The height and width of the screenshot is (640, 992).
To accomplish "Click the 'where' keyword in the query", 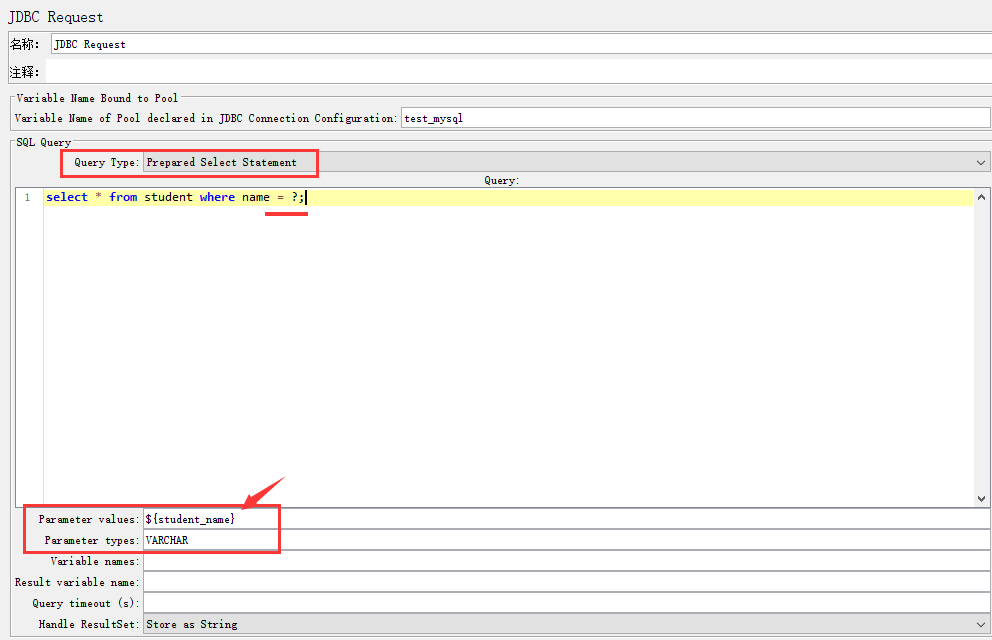I will click(217, 197).
